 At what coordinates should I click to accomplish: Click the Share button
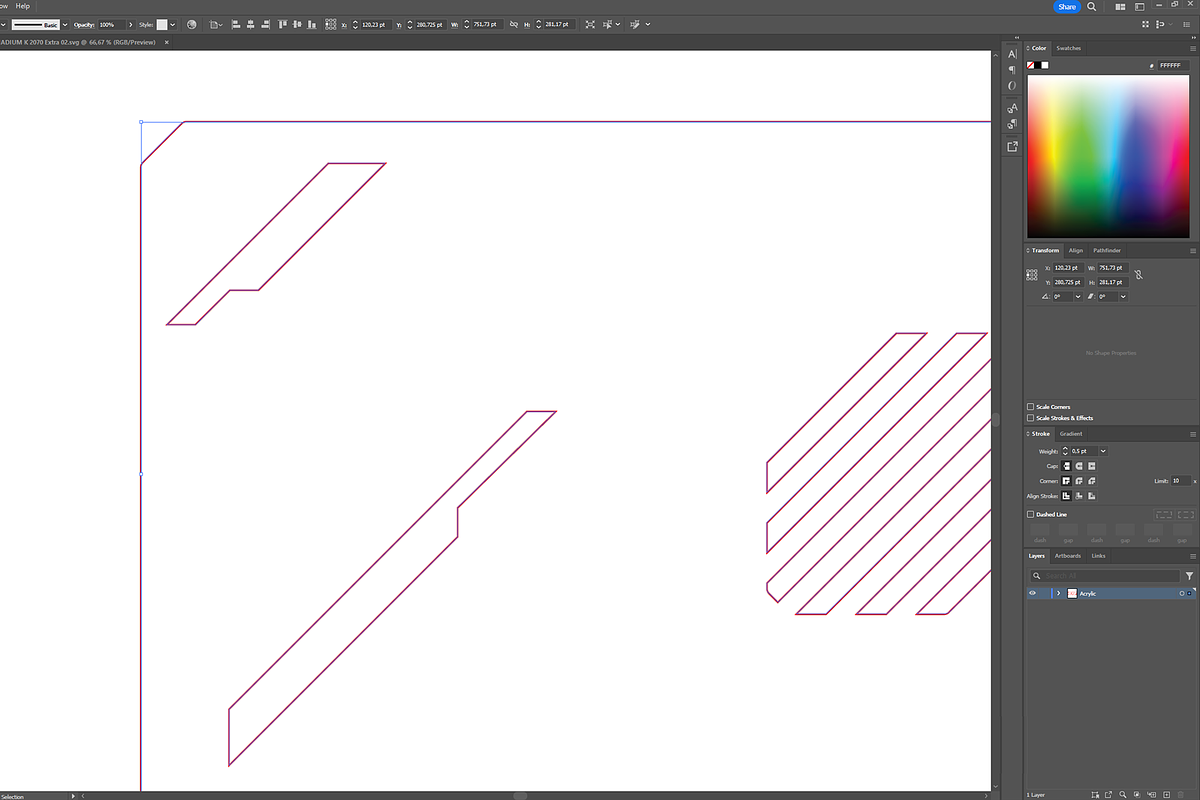1067,7
